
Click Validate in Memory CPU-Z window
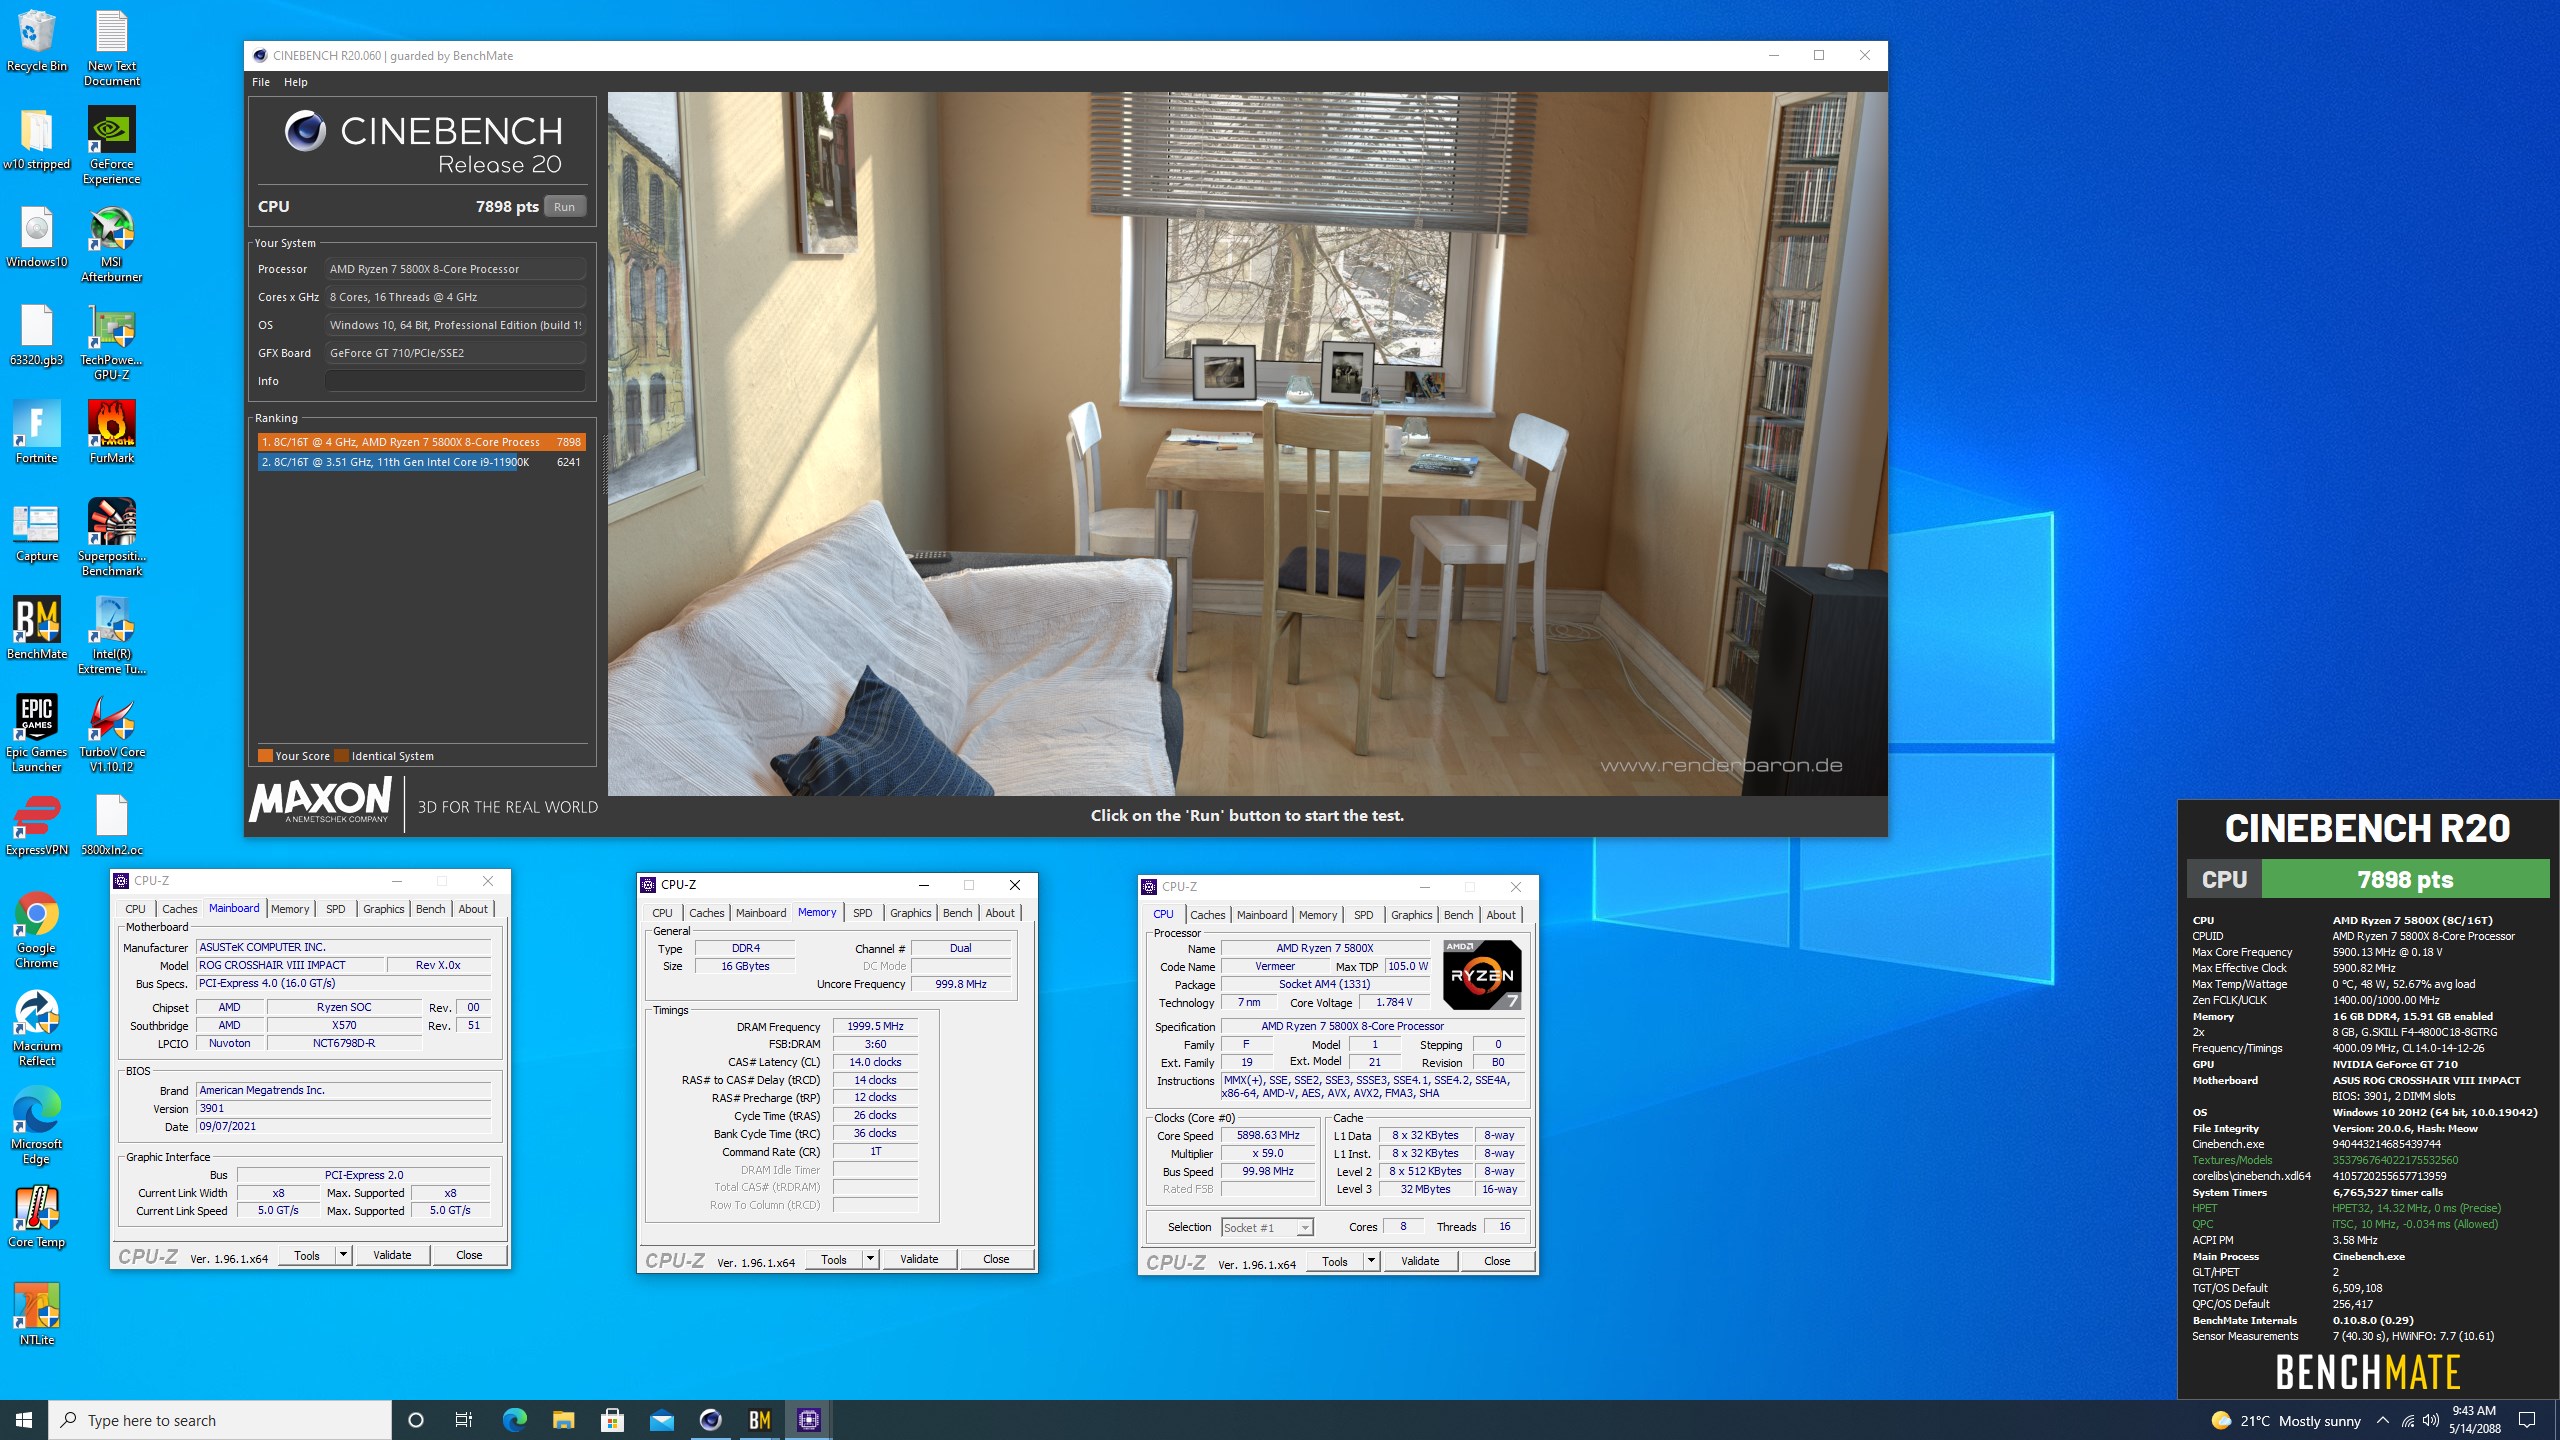point(919,1259)
